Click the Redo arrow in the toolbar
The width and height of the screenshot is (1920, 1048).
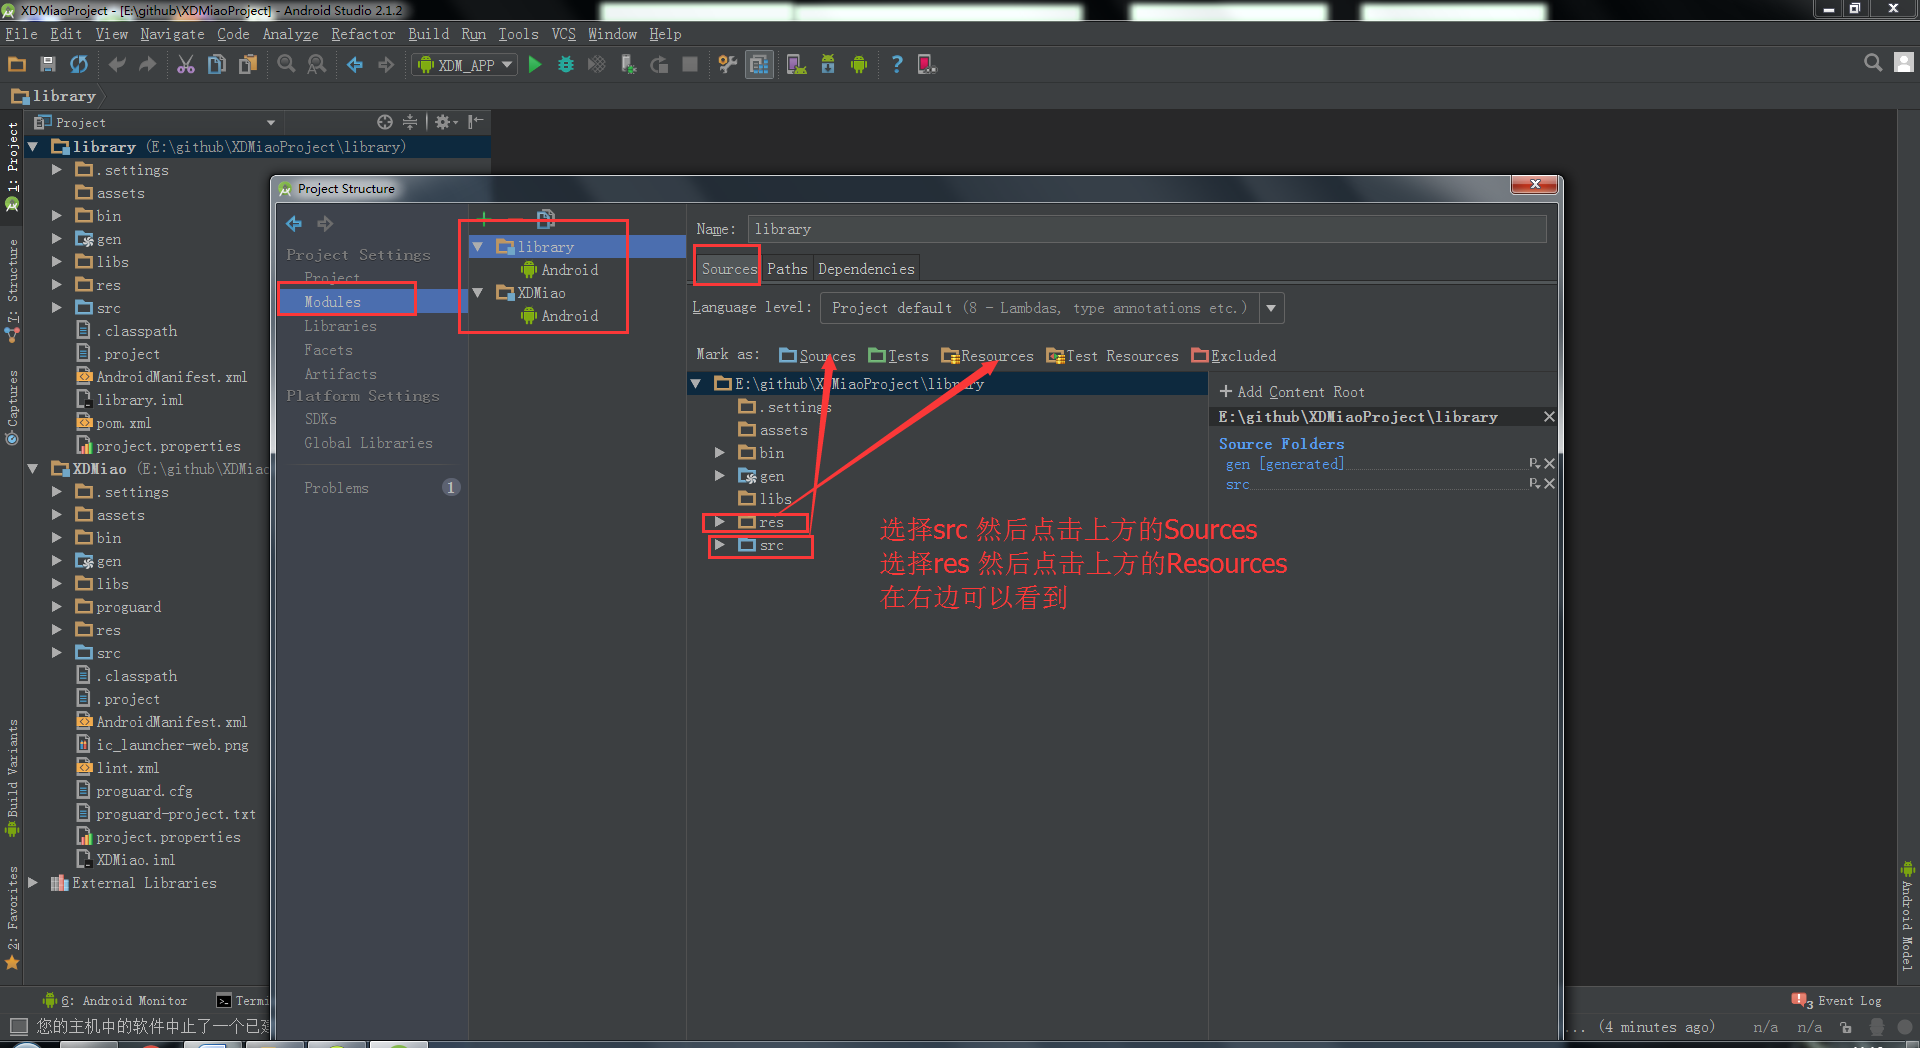pos(148,65)
